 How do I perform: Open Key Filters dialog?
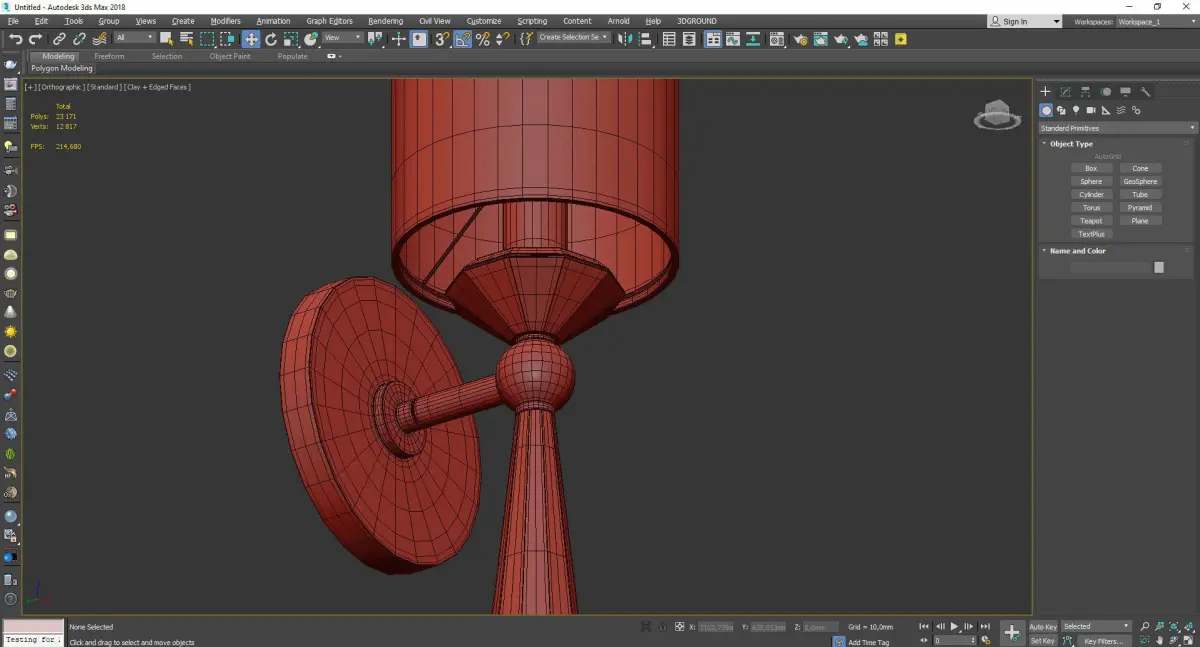(1103, 641)
